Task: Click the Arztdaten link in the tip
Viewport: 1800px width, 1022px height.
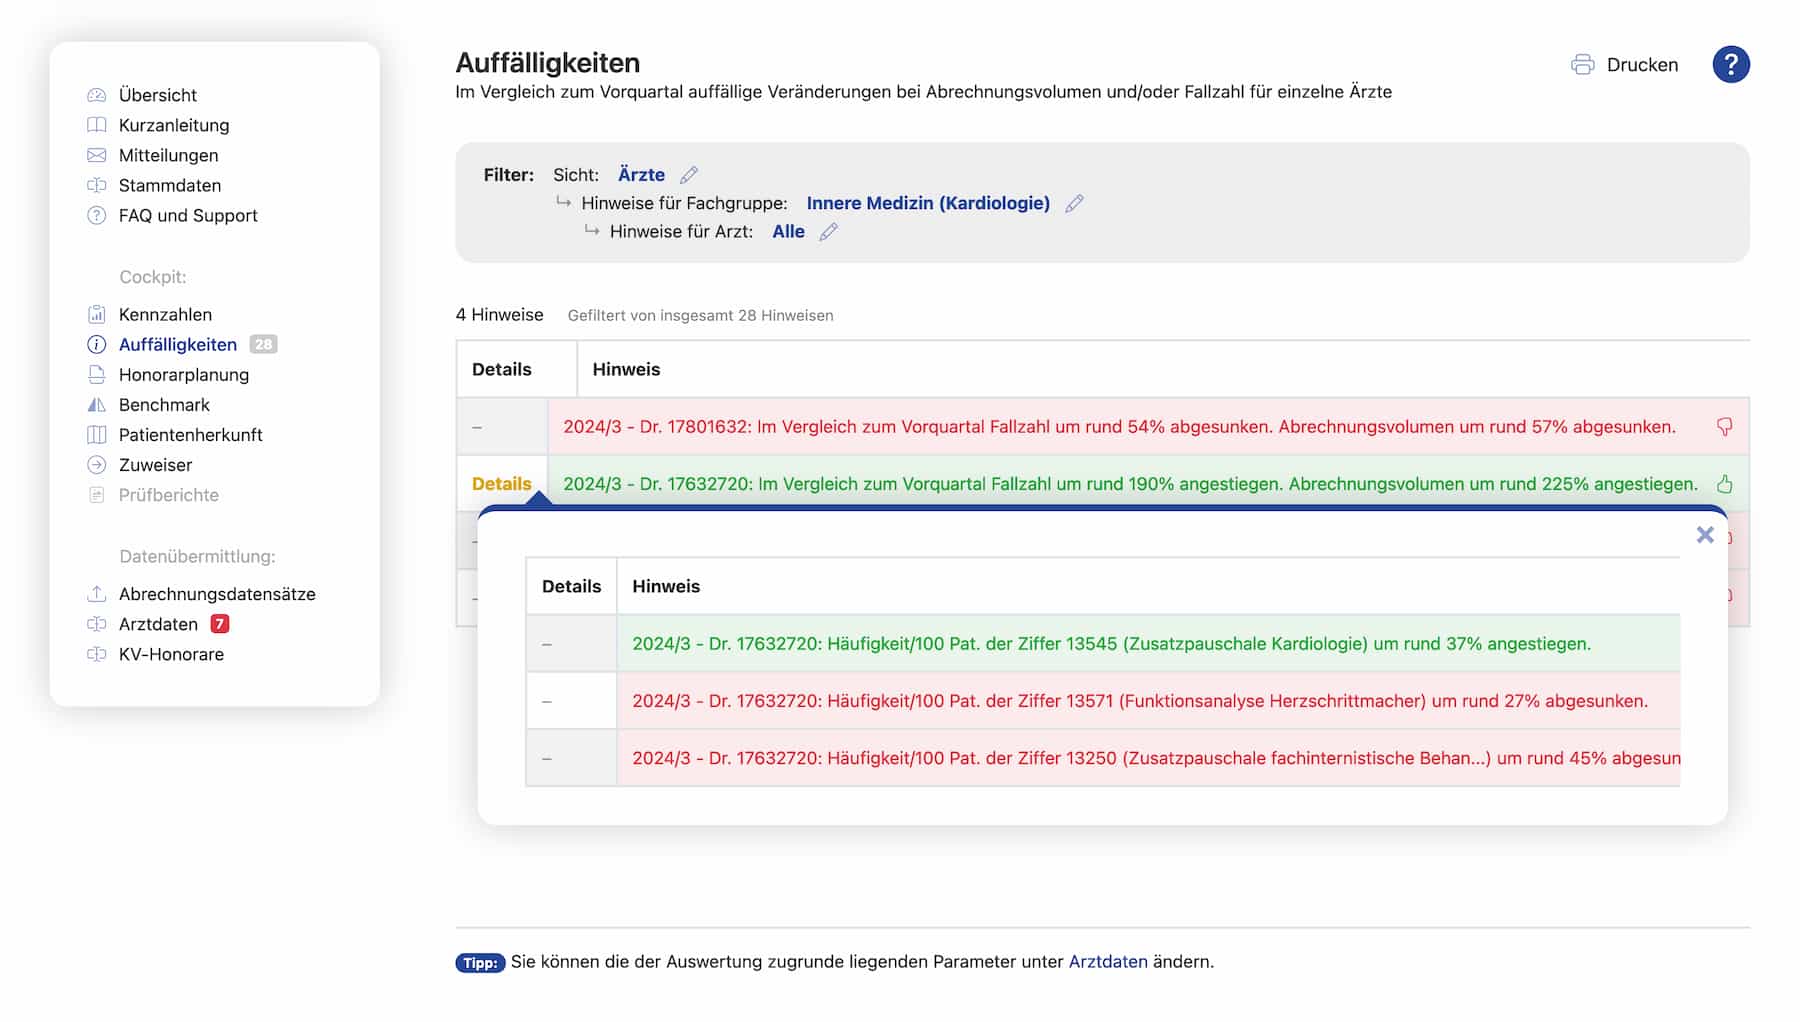Action: click(1107, 962)
